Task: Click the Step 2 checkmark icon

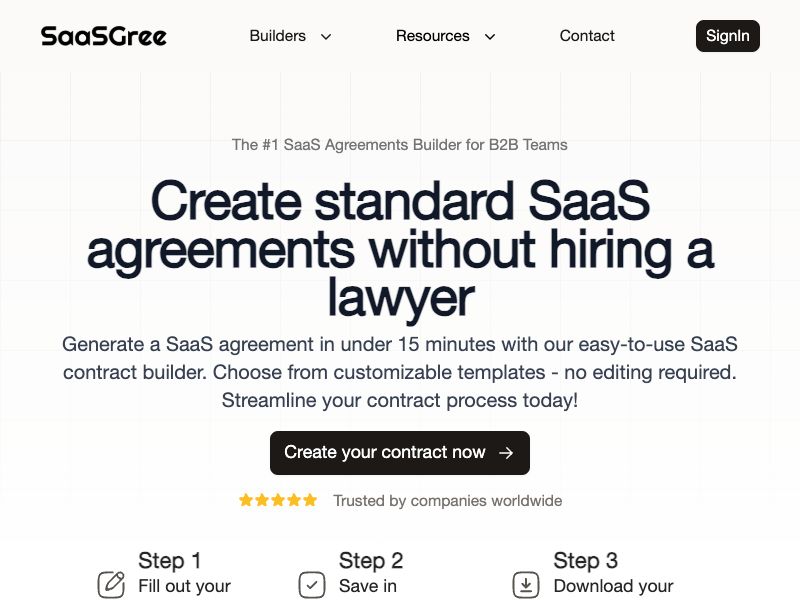Action: click(311, 585)
